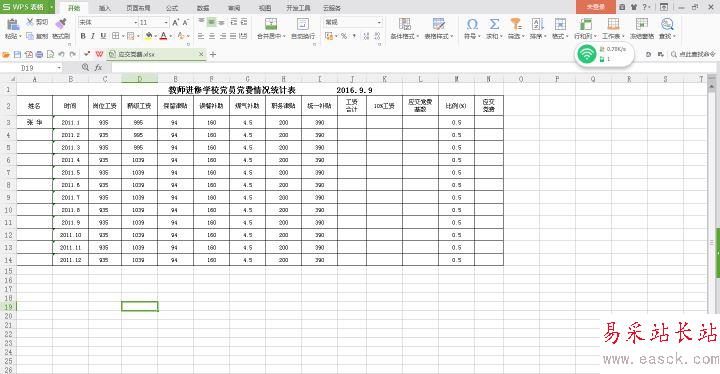This screenshot has width=720, height=374.
Task: Click the green WiFi floating widget icon
Action: pos(587,54)
